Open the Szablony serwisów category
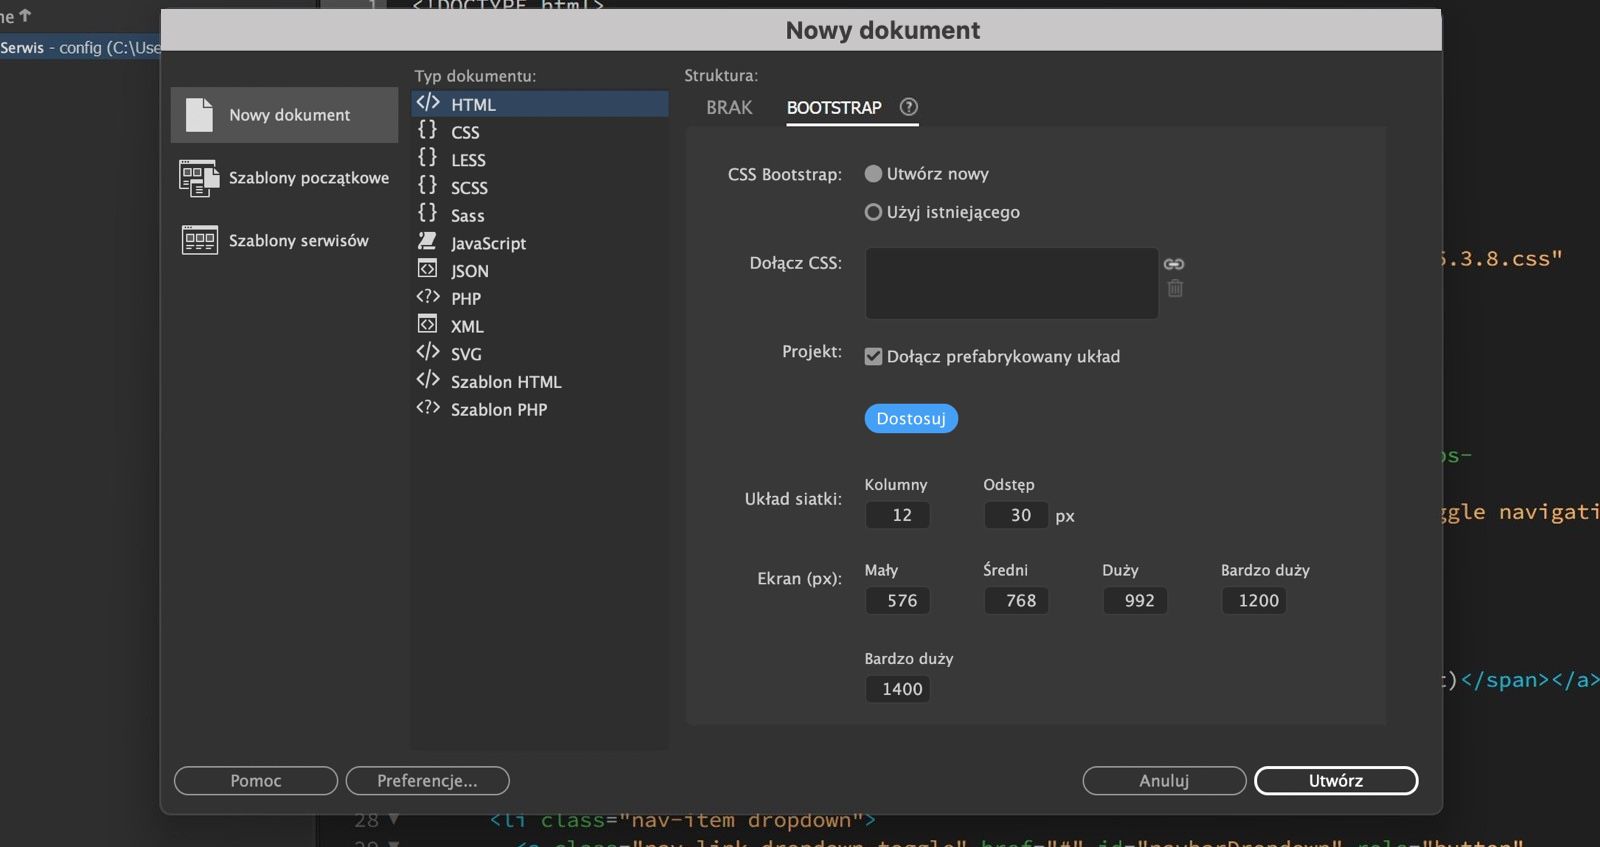This screenshot has width=1600, height=847. 284,240
